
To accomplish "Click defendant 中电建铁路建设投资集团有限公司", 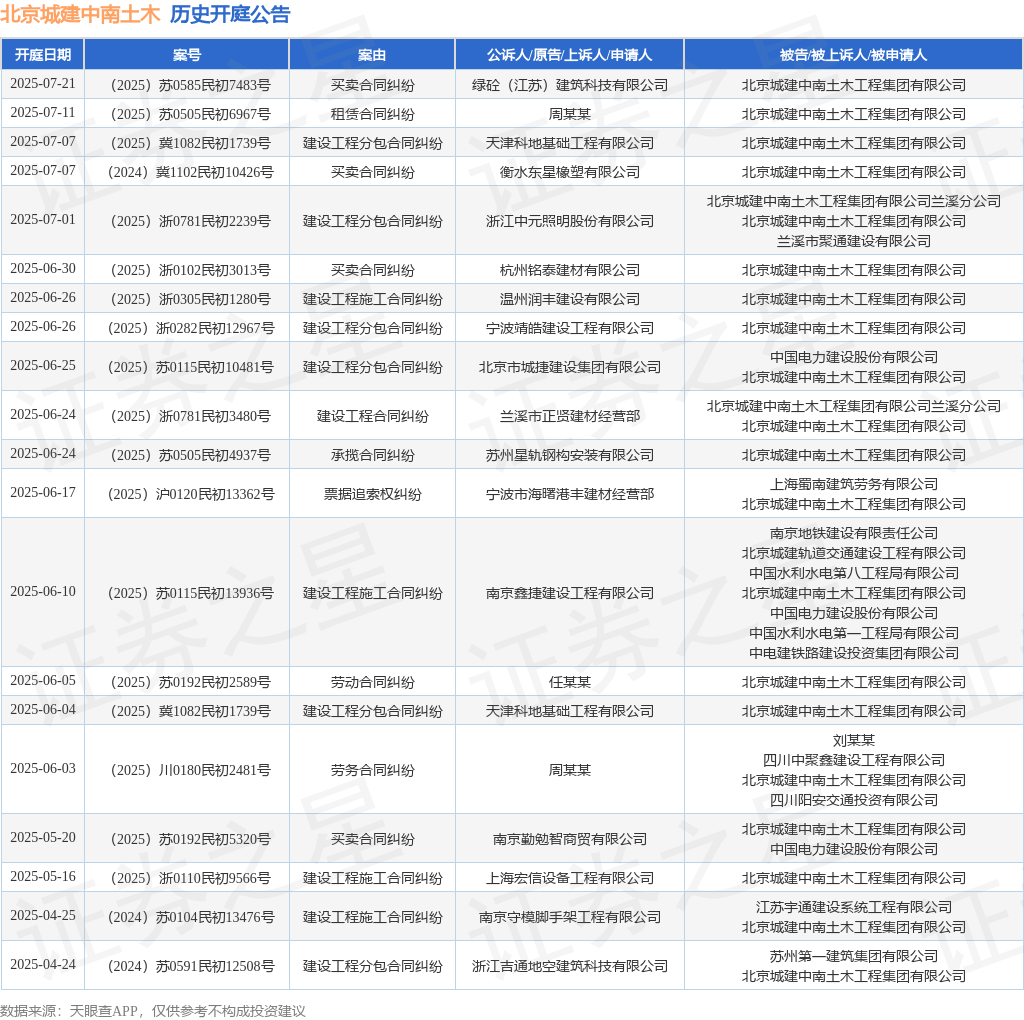I will pos(854,654).
